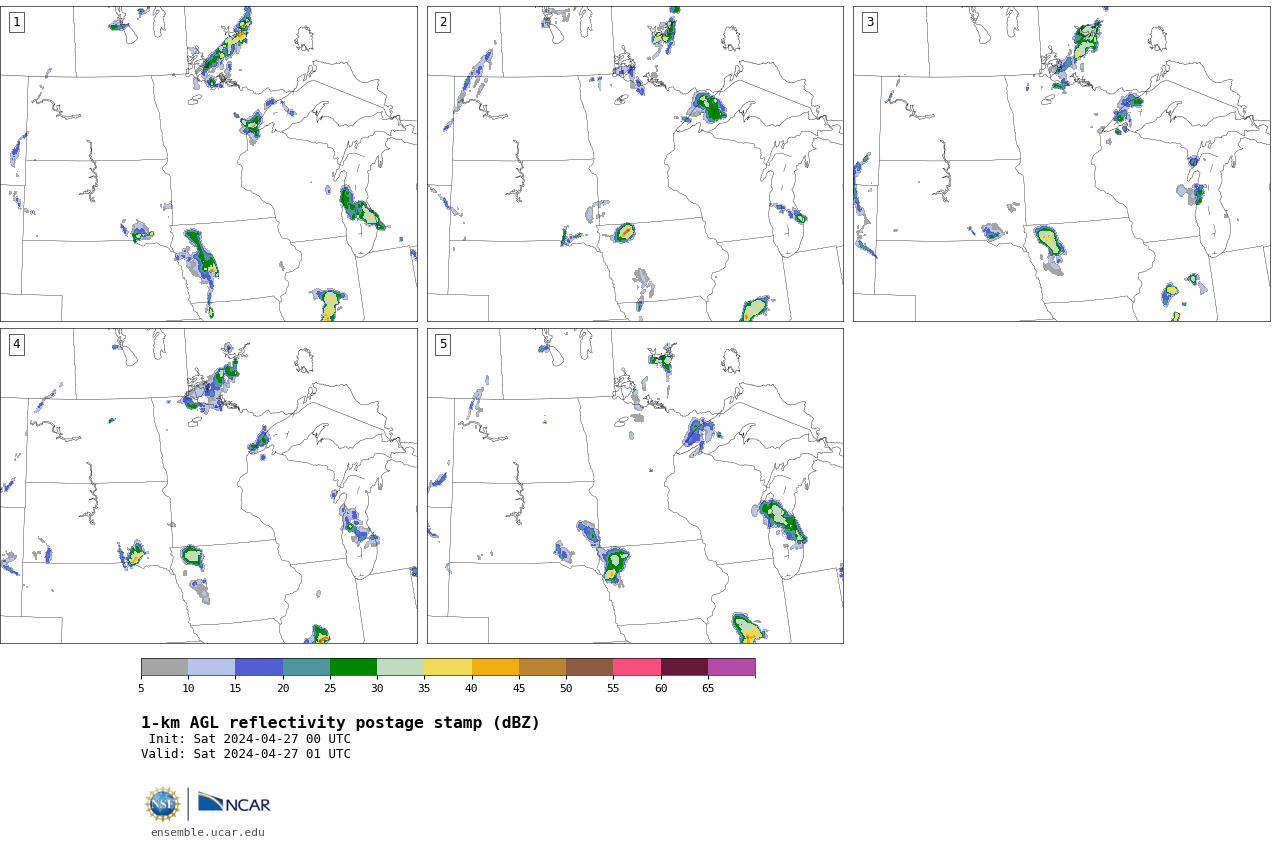Image resolution: width=1280 pixels, height=844 pixels.
Task: Click the NSF logo icon
Action: [163, 804]
